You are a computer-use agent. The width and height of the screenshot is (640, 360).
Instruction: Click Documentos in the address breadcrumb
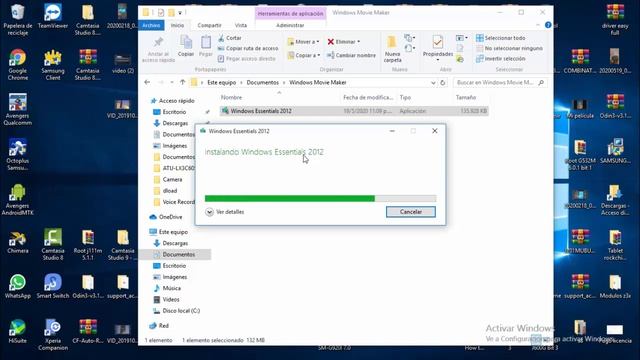click(x=262, y=82)
